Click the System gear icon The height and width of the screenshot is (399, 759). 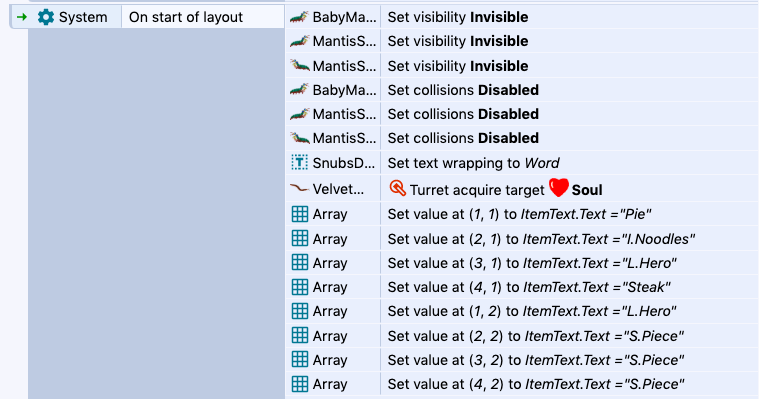point(46,17)
